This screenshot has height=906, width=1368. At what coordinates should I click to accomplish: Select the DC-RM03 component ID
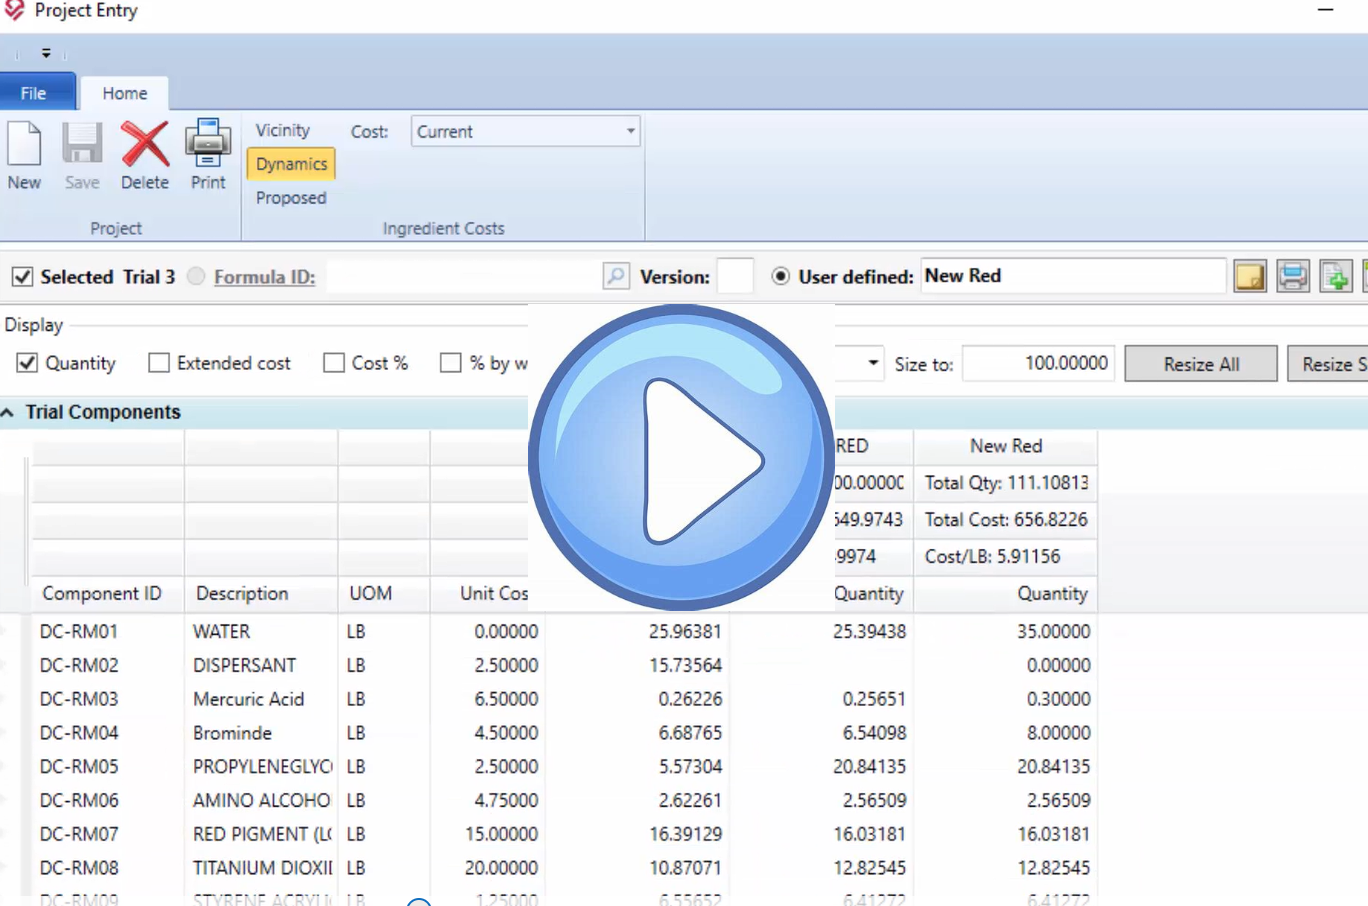click(79, 699)
